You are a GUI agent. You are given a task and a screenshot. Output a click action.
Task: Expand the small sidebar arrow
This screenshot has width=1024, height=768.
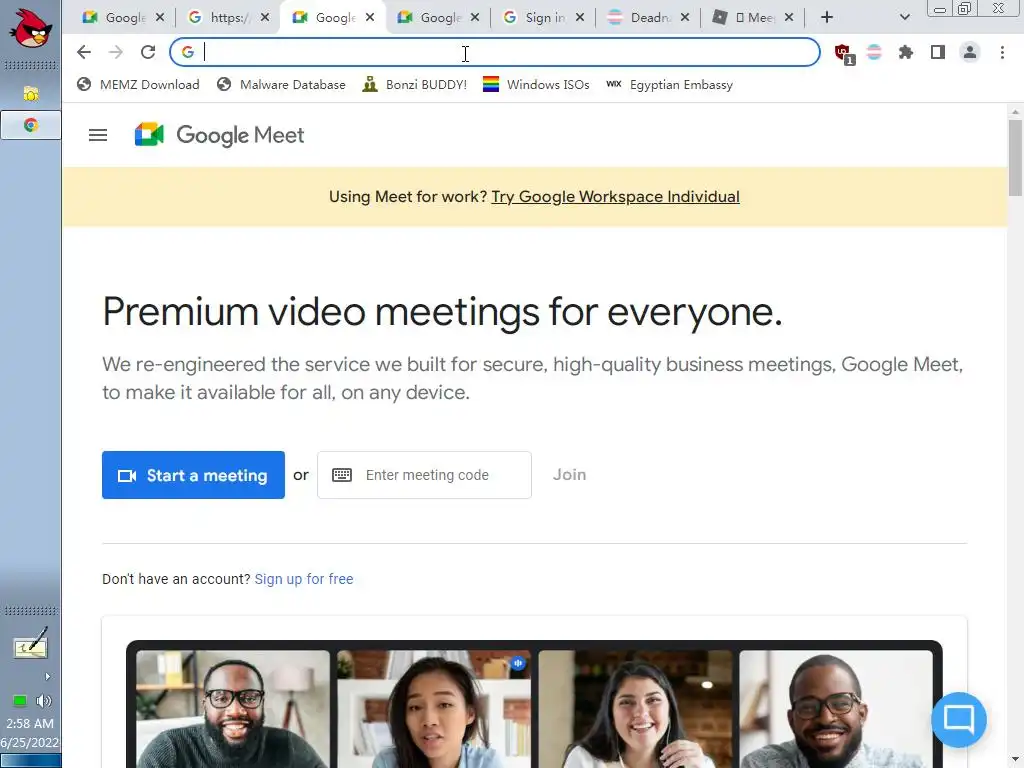click(47, 677)
